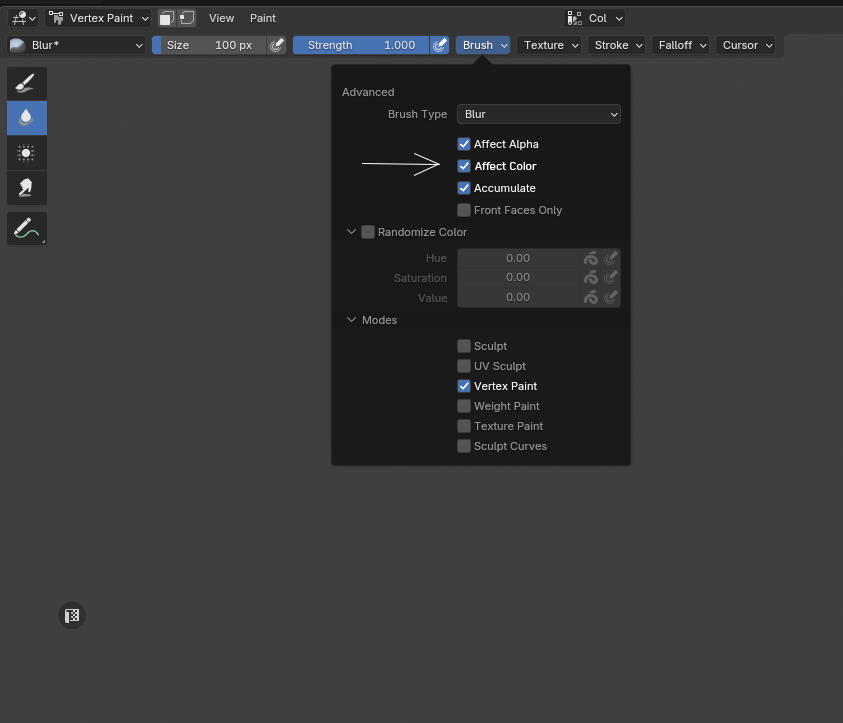Click the Saturation pen pressure icon
Image resolution: width=843 pixels, height=723 pixels.
(x=610, y=277)
